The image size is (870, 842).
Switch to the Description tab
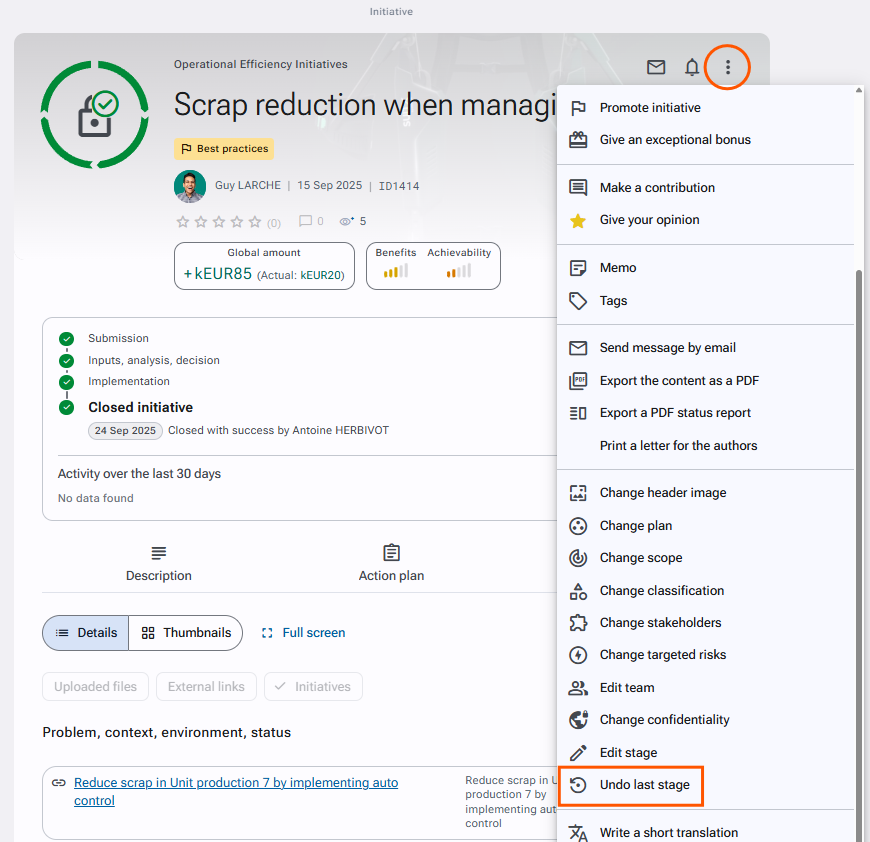pyautogui.click(x=159, y=564)
